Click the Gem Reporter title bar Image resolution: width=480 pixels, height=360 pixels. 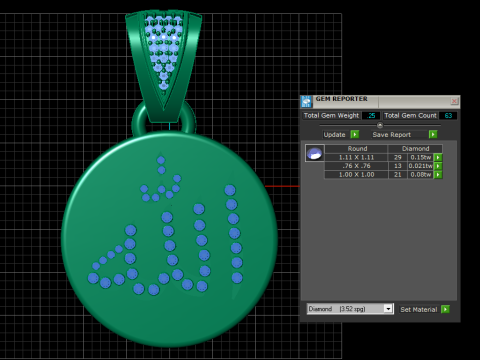tap(380, 101)
